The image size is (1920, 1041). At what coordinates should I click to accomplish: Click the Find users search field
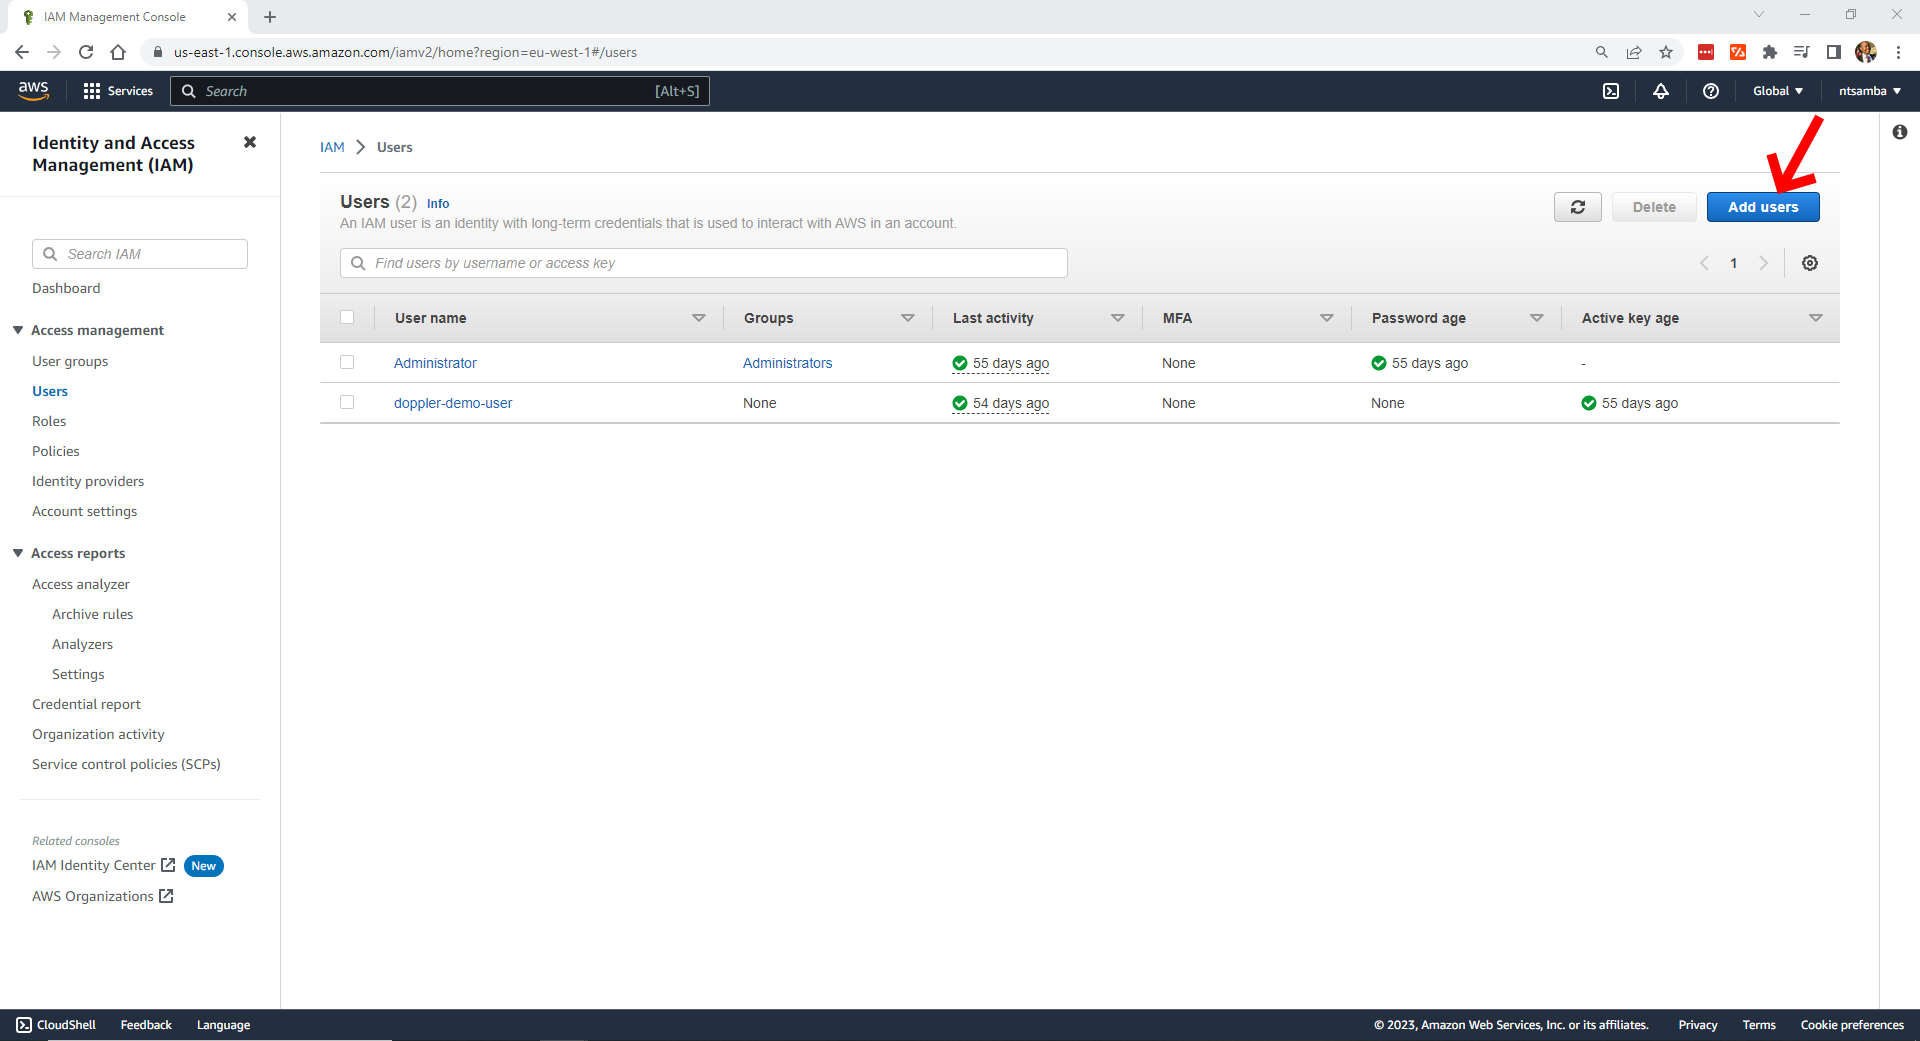pos(704,263)
